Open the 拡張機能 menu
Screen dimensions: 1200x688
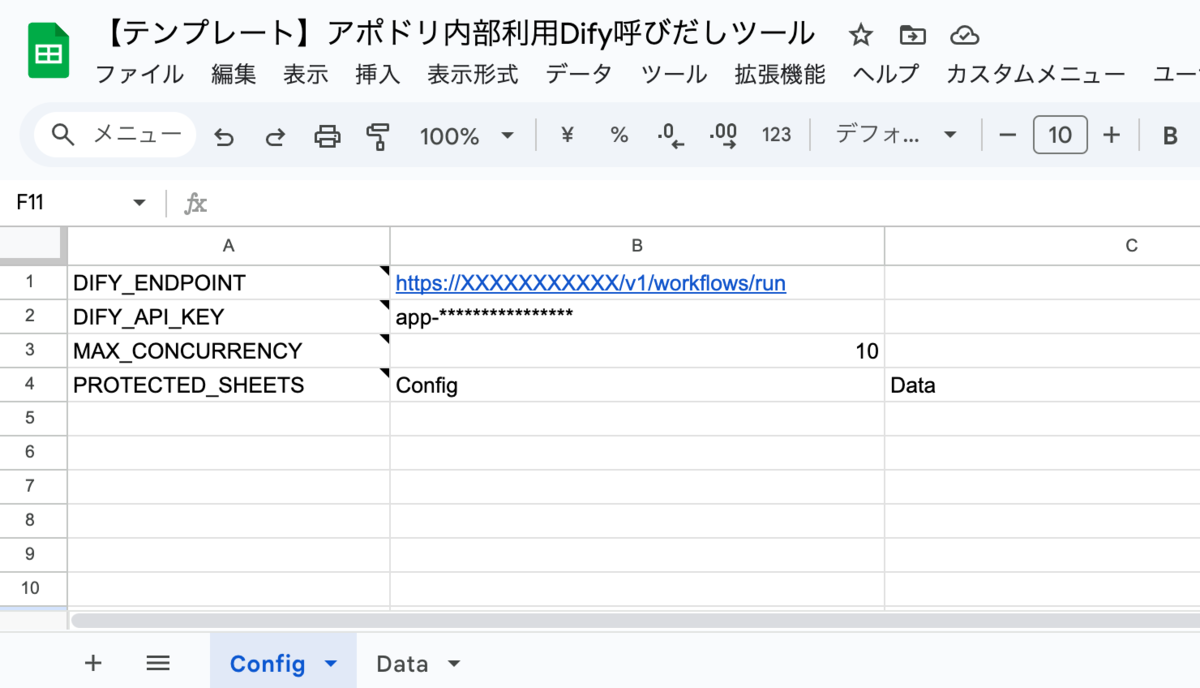point(780,74)
